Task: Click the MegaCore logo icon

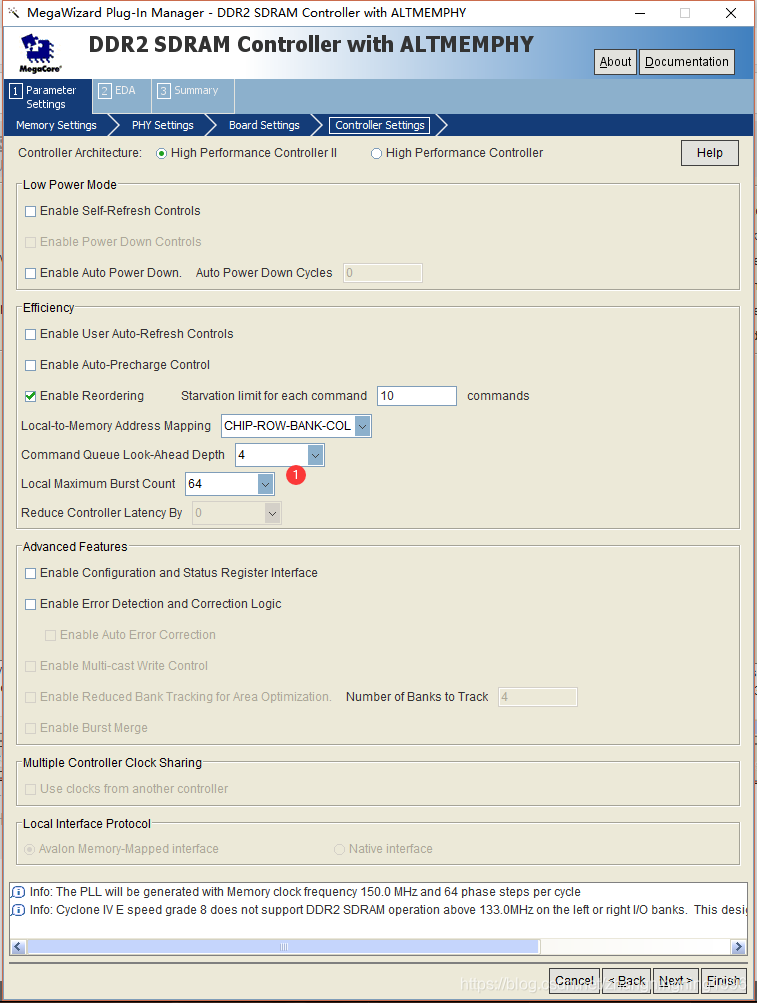Action: point(40,53)
